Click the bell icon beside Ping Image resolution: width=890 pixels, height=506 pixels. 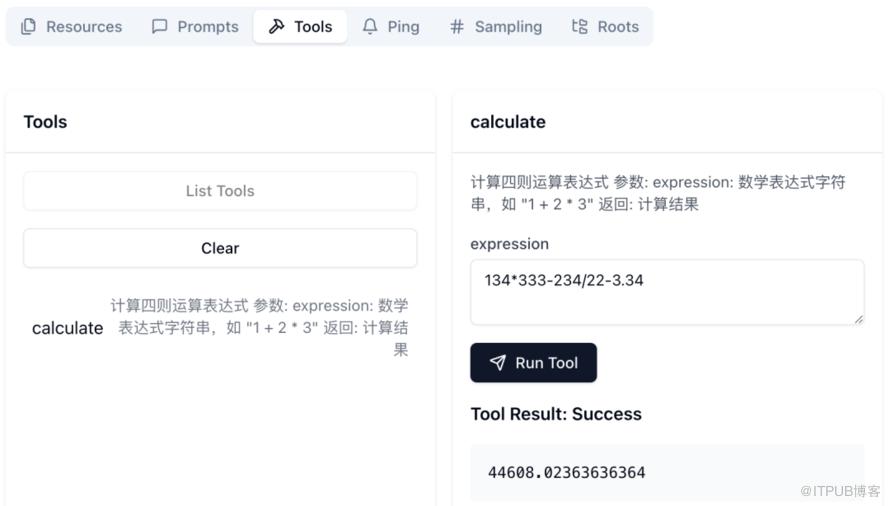[x=370, y=27]
